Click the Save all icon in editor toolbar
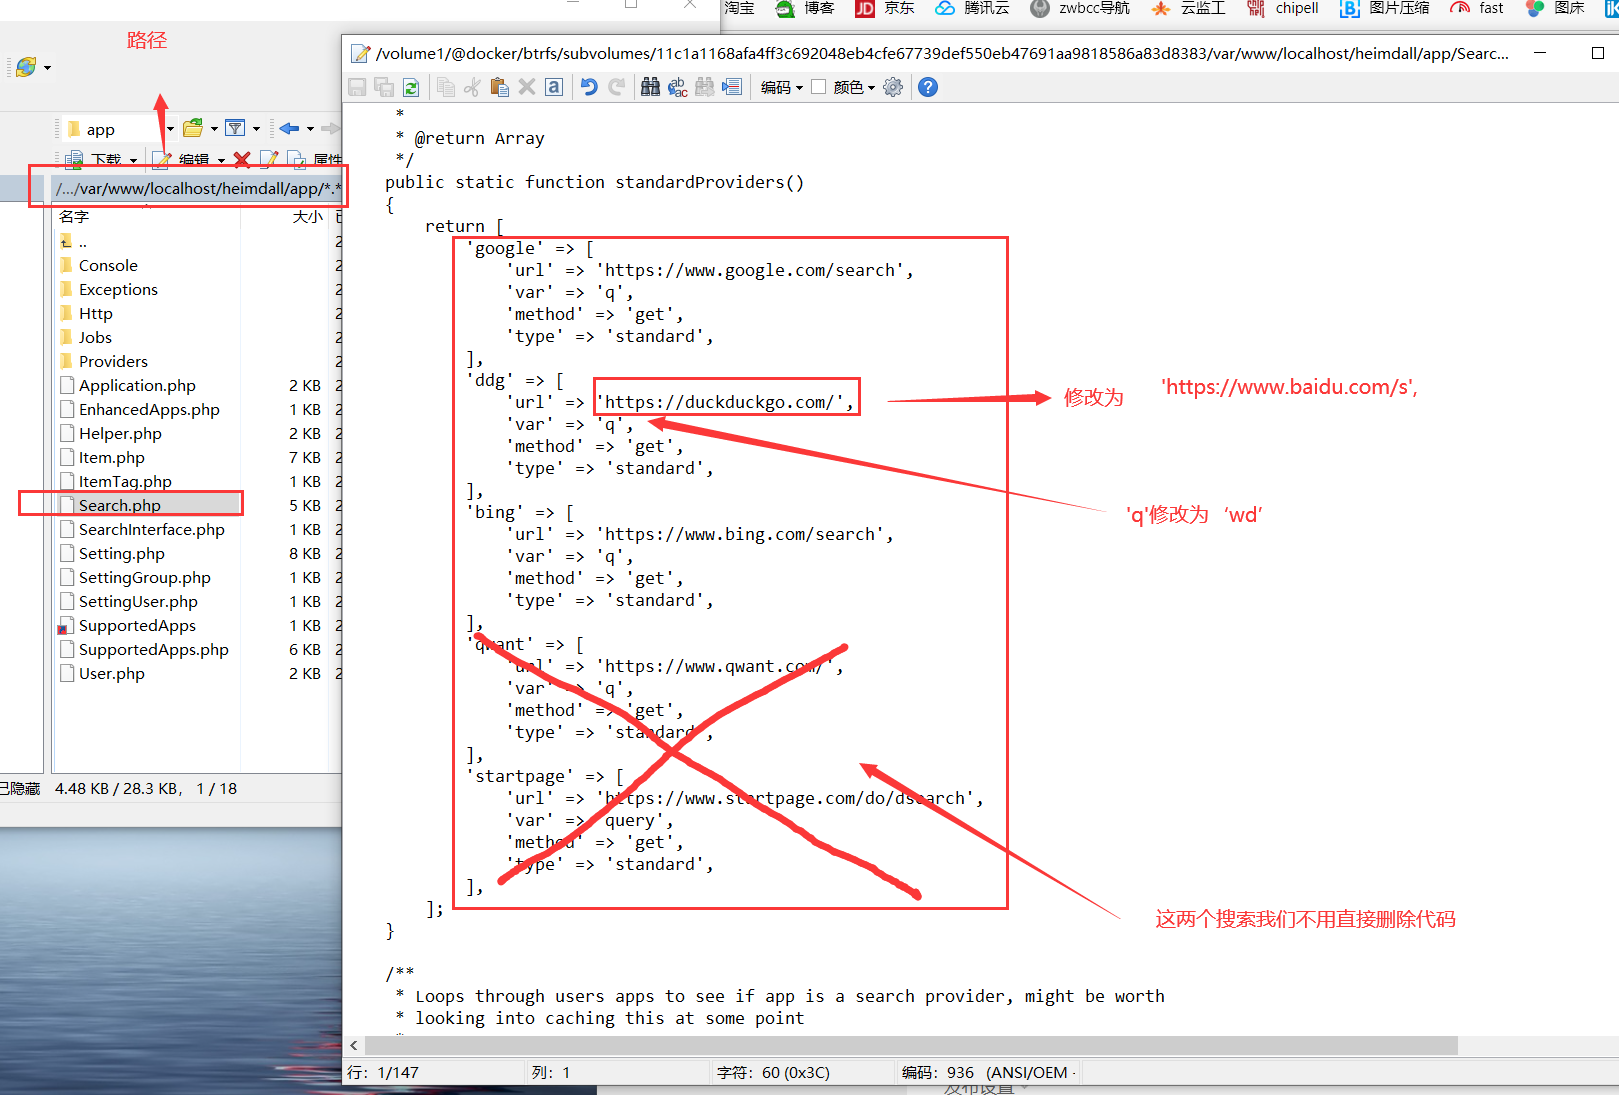Image resolution: width=1619 pixels, height=1095 pixels. coord(384,87)
